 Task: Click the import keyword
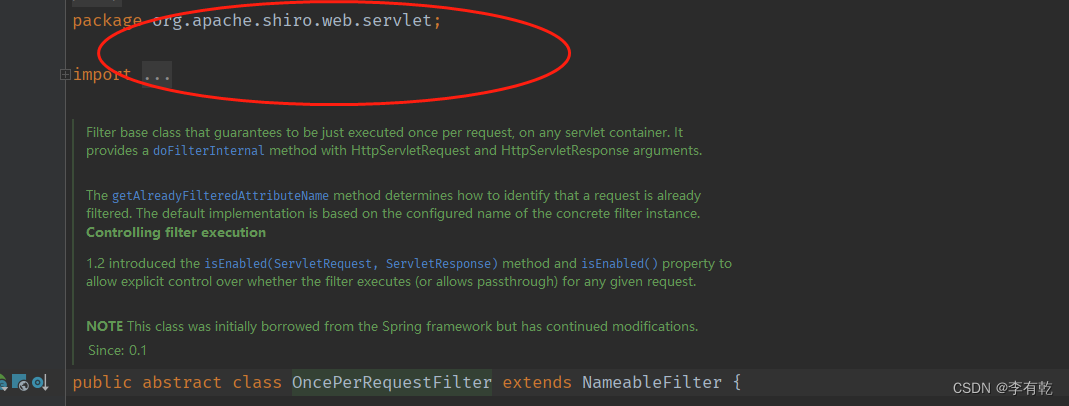click(x=102, y=74)
